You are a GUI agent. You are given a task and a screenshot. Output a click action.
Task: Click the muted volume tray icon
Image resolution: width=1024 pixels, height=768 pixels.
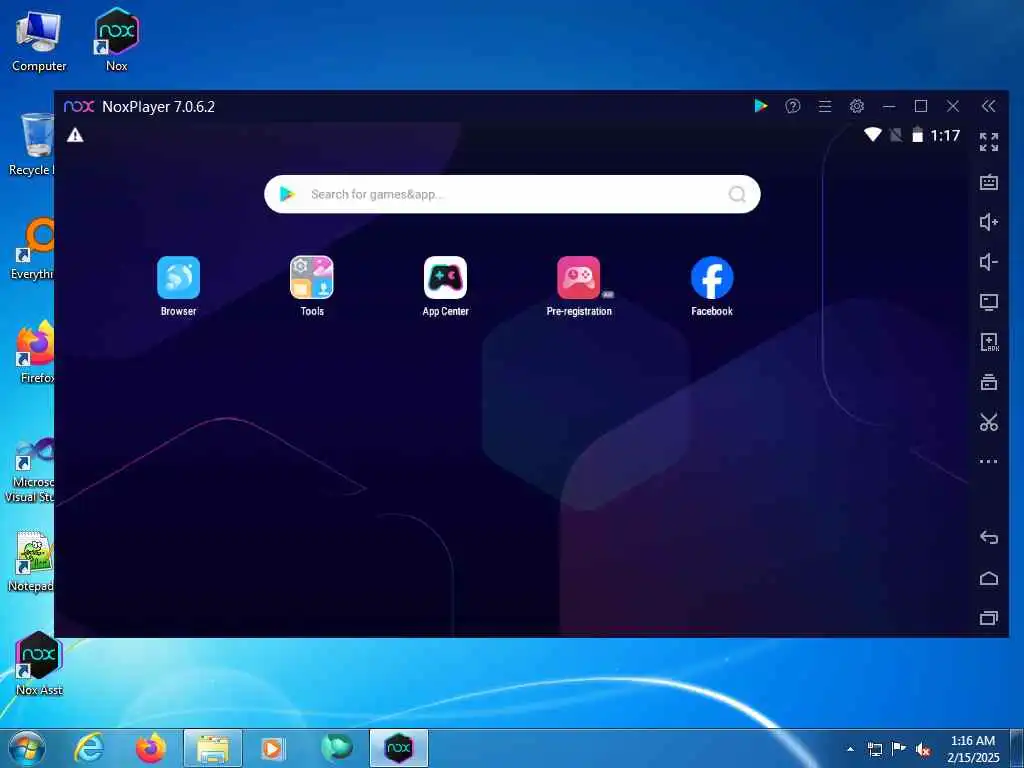click(923, 750)
